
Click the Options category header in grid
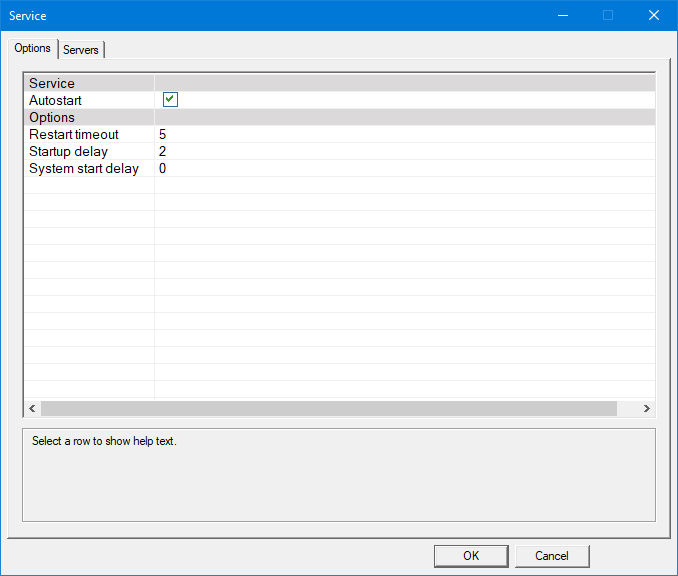pos(52,118)
